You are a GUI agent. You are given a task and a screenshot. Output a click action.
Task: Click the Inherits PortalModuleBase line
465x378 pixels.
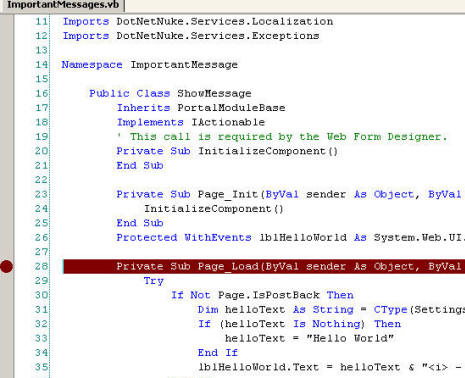coord(201,108)
